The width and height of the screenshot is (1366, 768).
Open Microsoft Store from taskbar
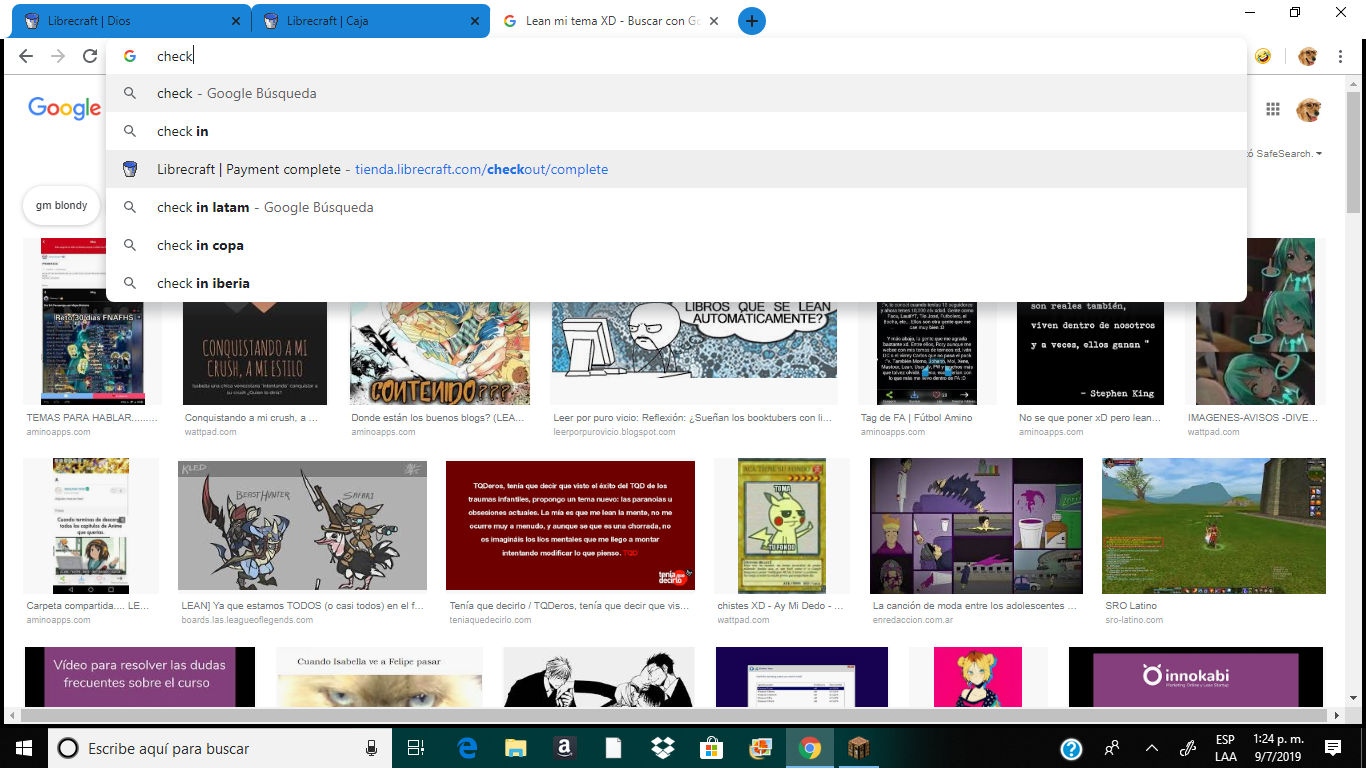(x=711, y=748)
